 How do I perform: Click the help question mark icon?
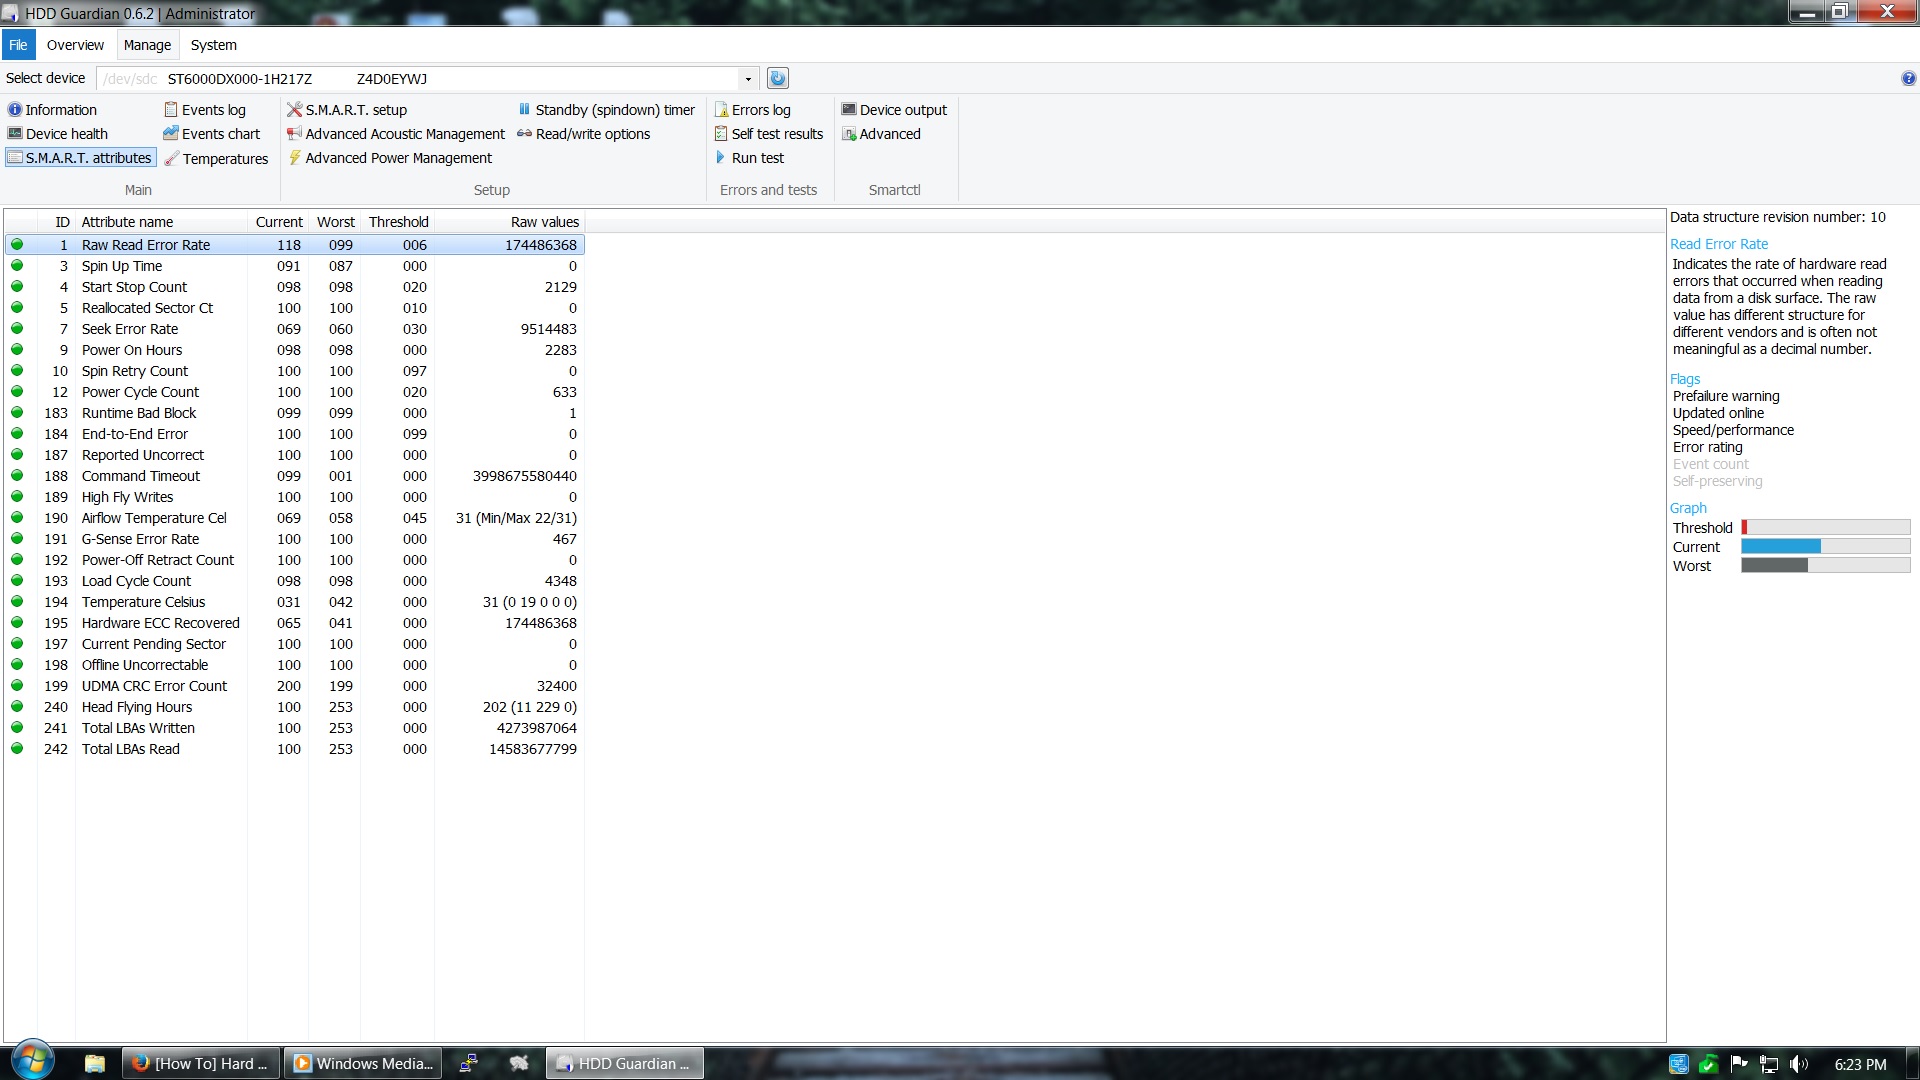coord(1908,78)
